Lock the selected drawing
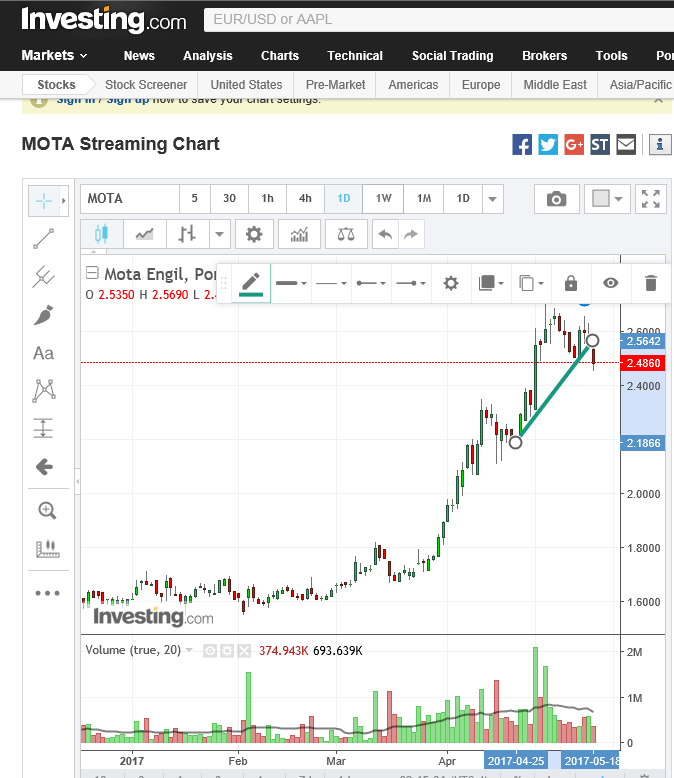This screenshot has width=674, height=778. pyautogui.click(x=571, y=283)
